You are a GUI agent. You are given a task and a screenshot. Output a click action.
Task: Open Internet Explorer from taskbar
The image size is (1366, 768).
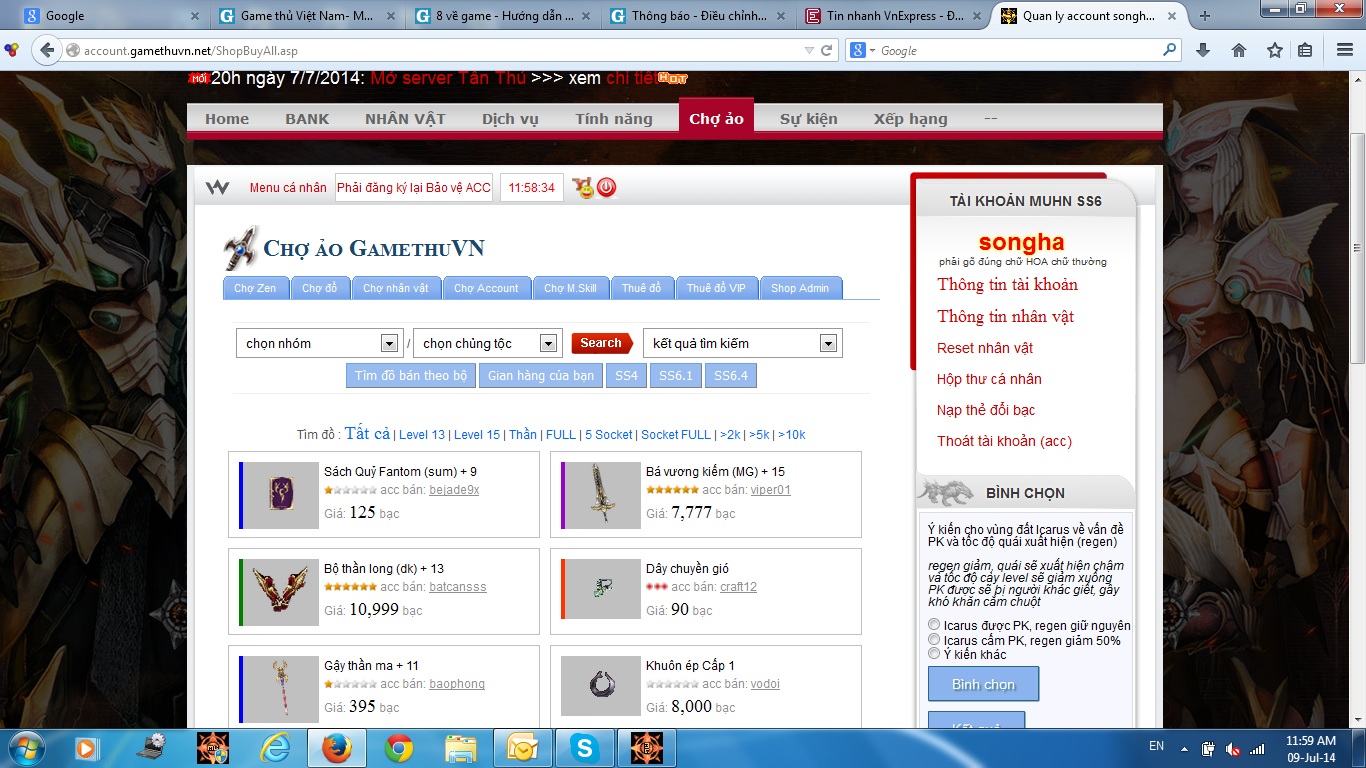[275, 748]
